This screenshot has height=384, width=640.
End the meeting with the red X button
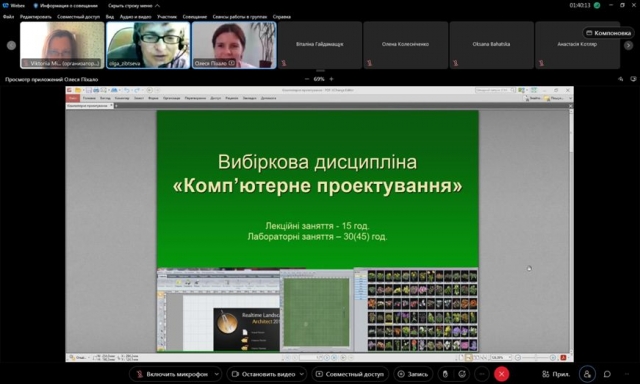pos(502,374)
